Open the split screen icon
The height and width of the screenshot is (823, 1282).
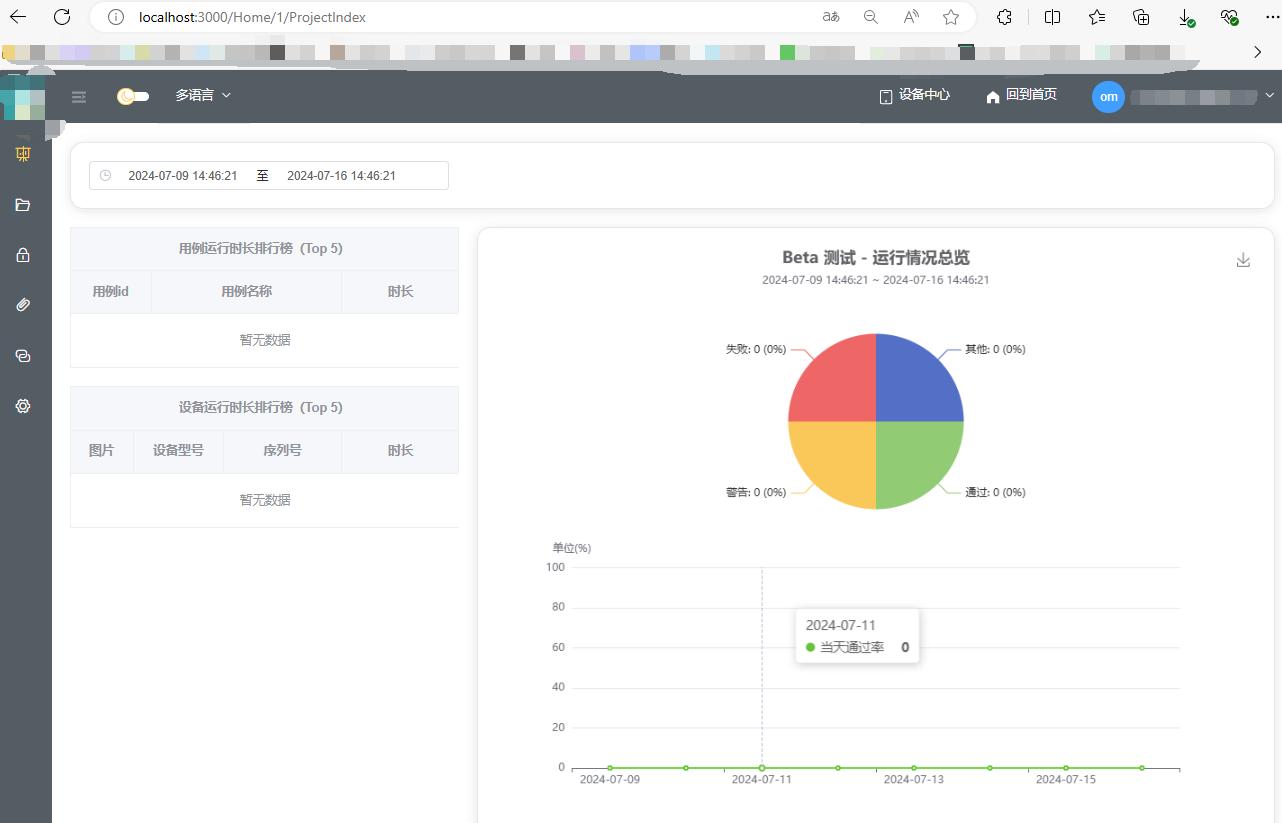tap(1052, 17)
